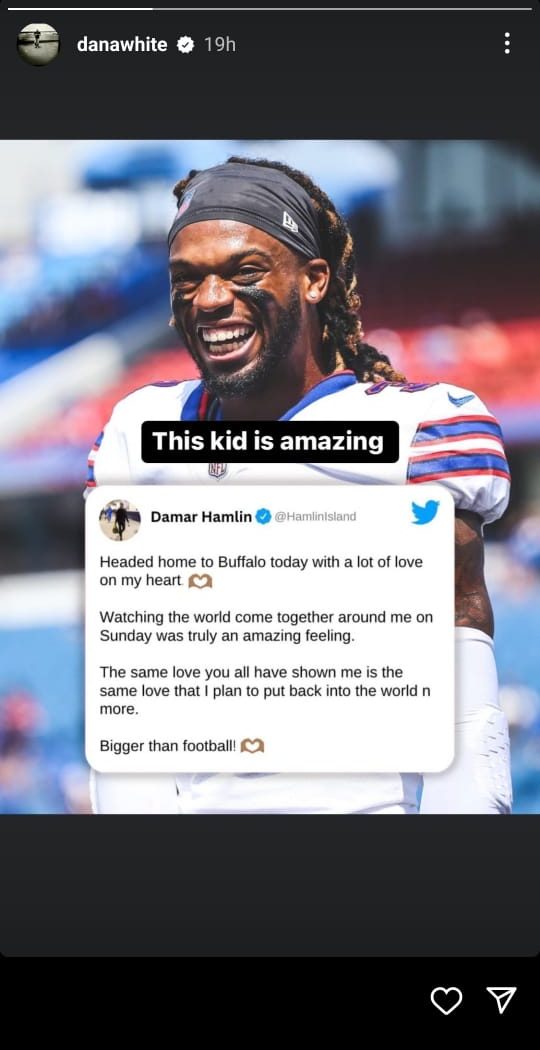Click the heart-hands emoji after 'Bigger than football!'
The width and height of the screenshot is (540, 1050).
click(252, 745)
